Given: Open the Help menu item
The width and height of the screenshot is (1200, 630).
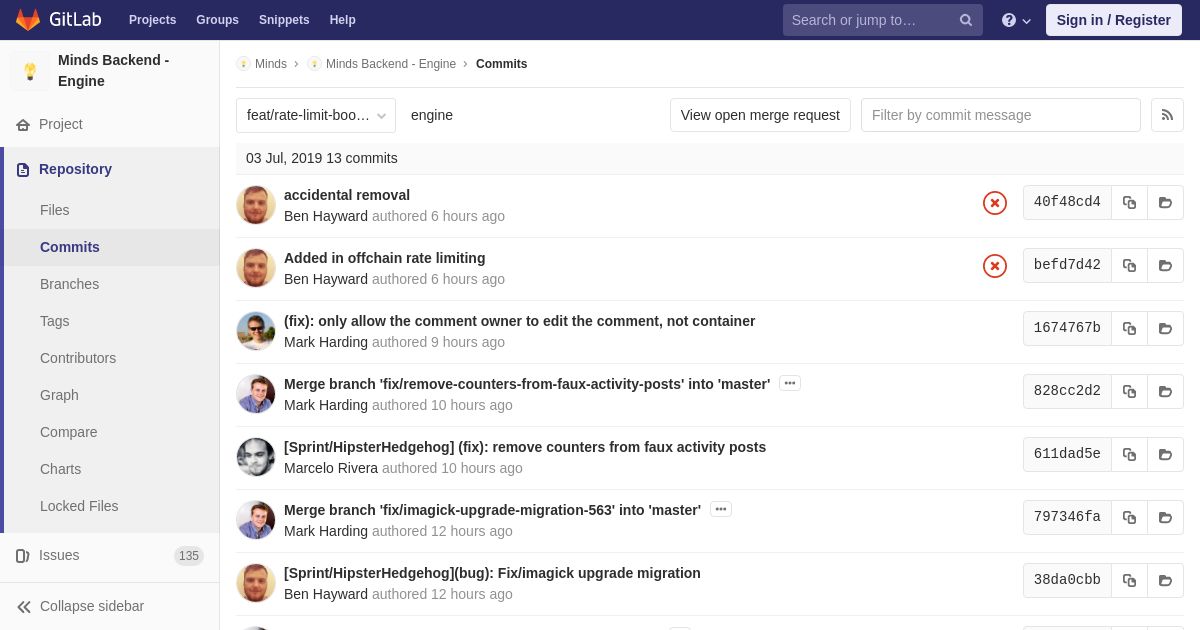Looking at the screenshot, I should pos(343,20).
